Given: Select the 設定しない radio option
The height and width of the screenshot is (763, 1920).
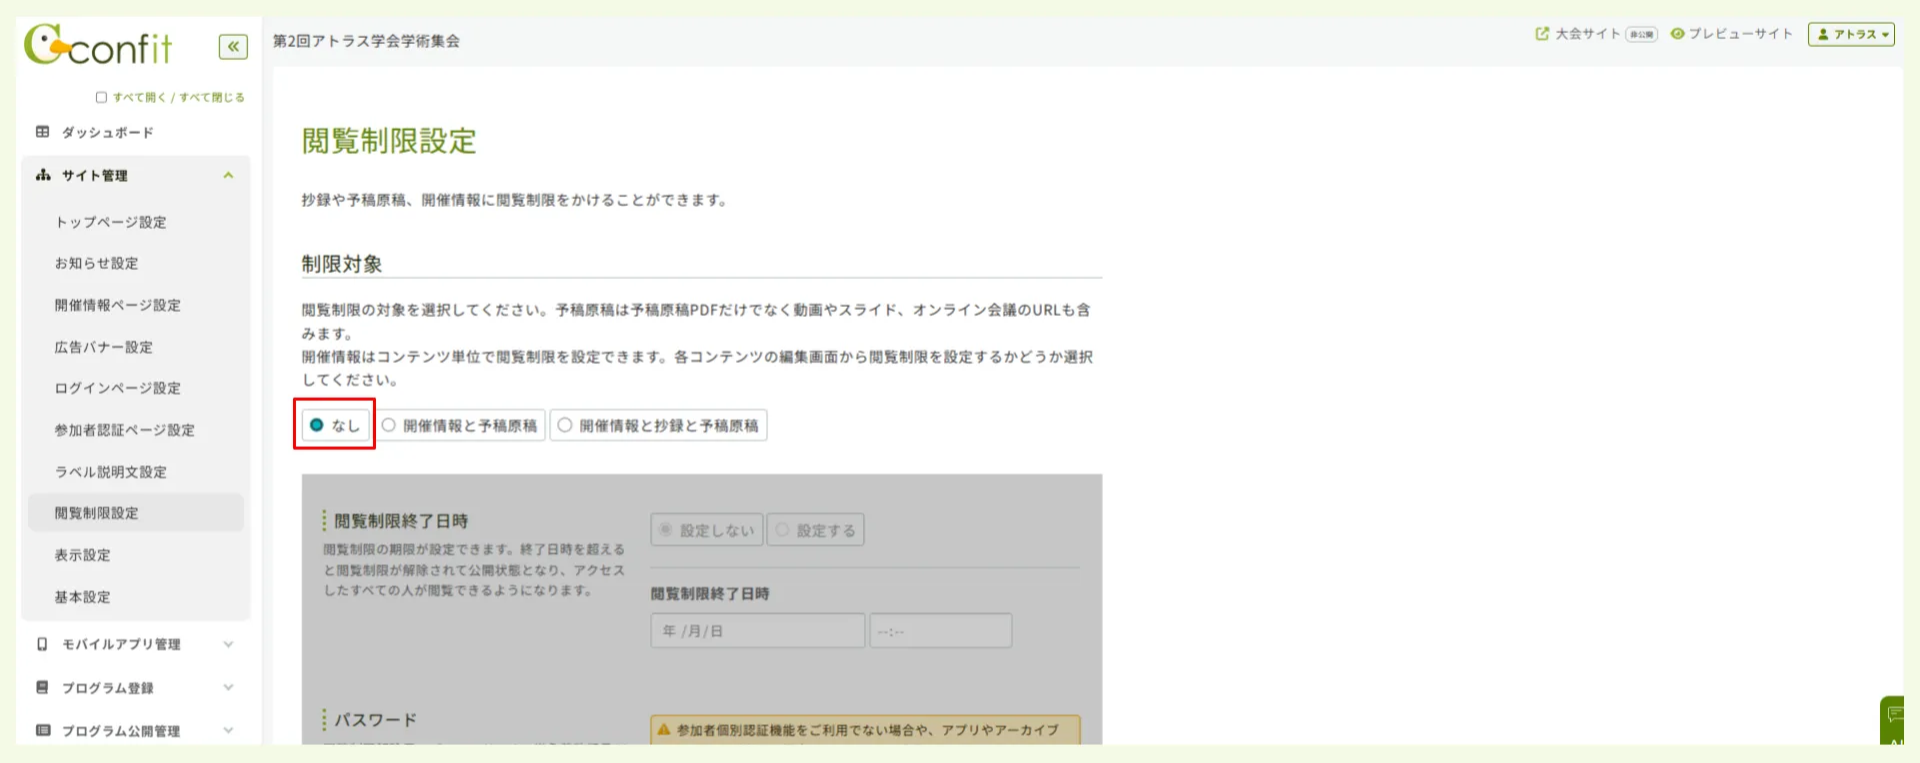Looking at the screenshot, I should tap(666, 530).
